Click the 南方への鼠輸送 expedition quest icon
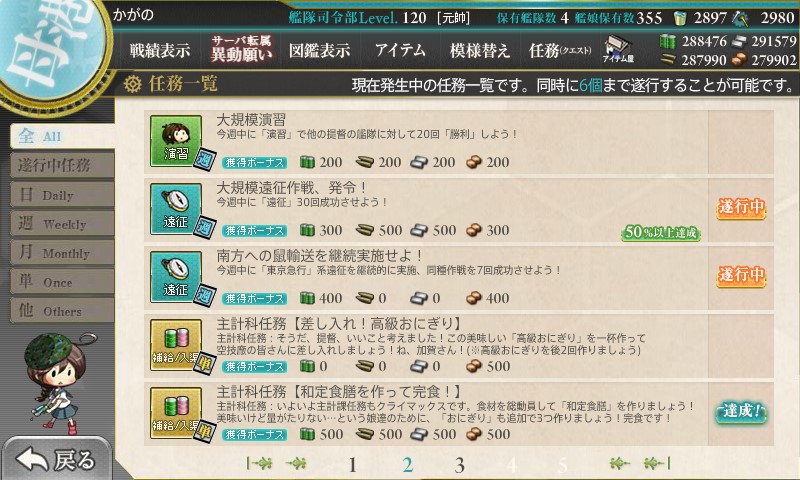Image resolution: width=800 pixels, height=480 pixels. (176, 277)
